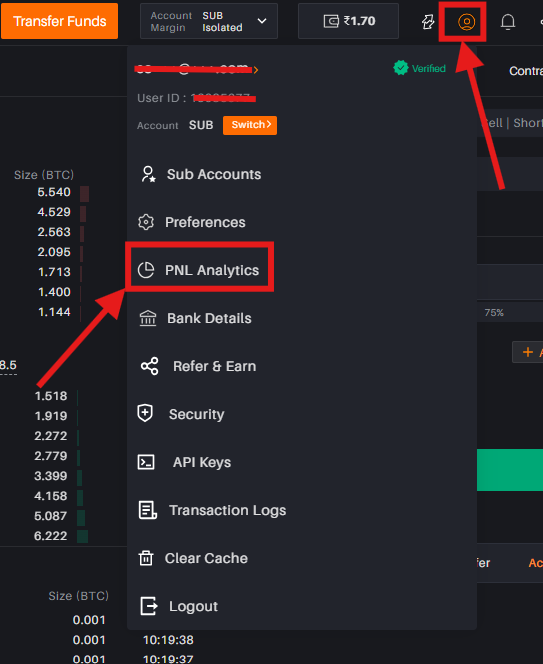Click the lightning bolt icon in header

(428, 22)
